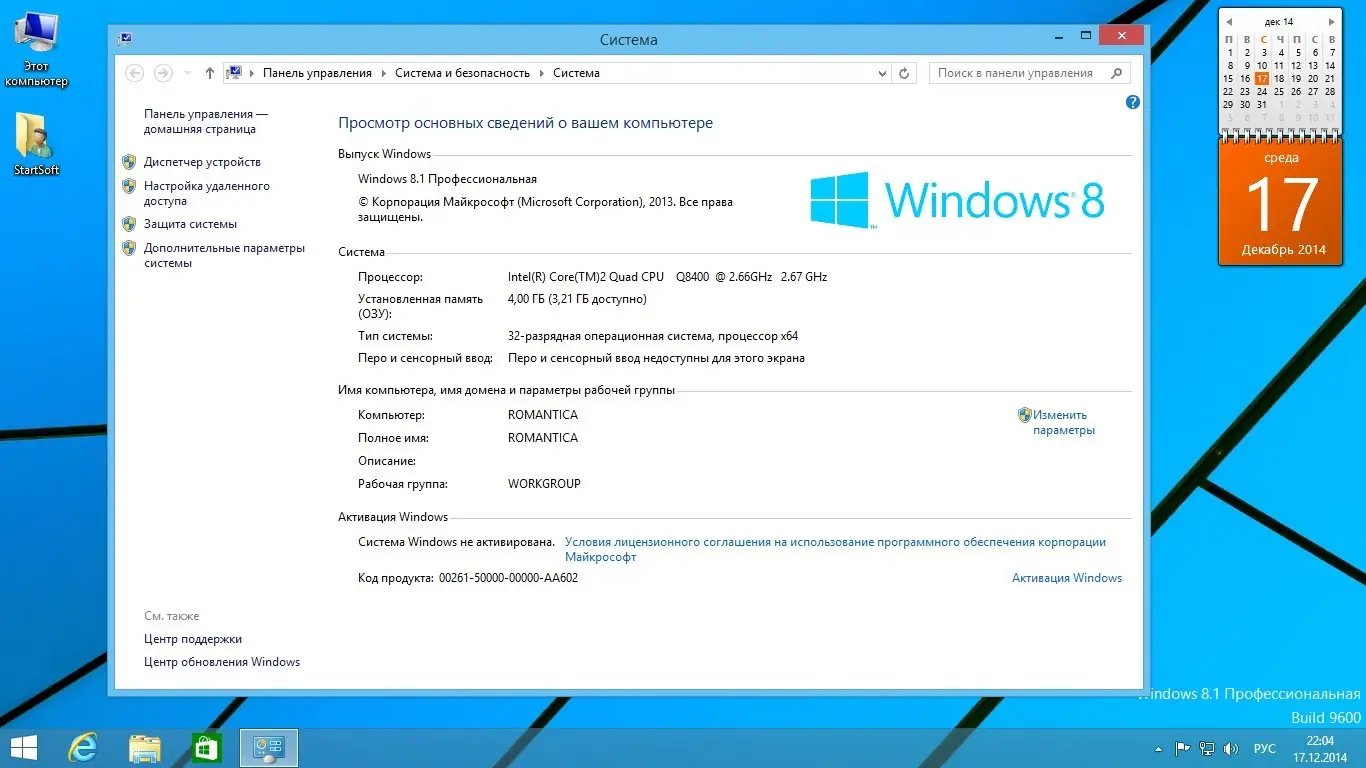
Task: Click the heading Просмотр основных сведений о вашем компьютере
Action: pyautogui.click(x=526, y=123)
